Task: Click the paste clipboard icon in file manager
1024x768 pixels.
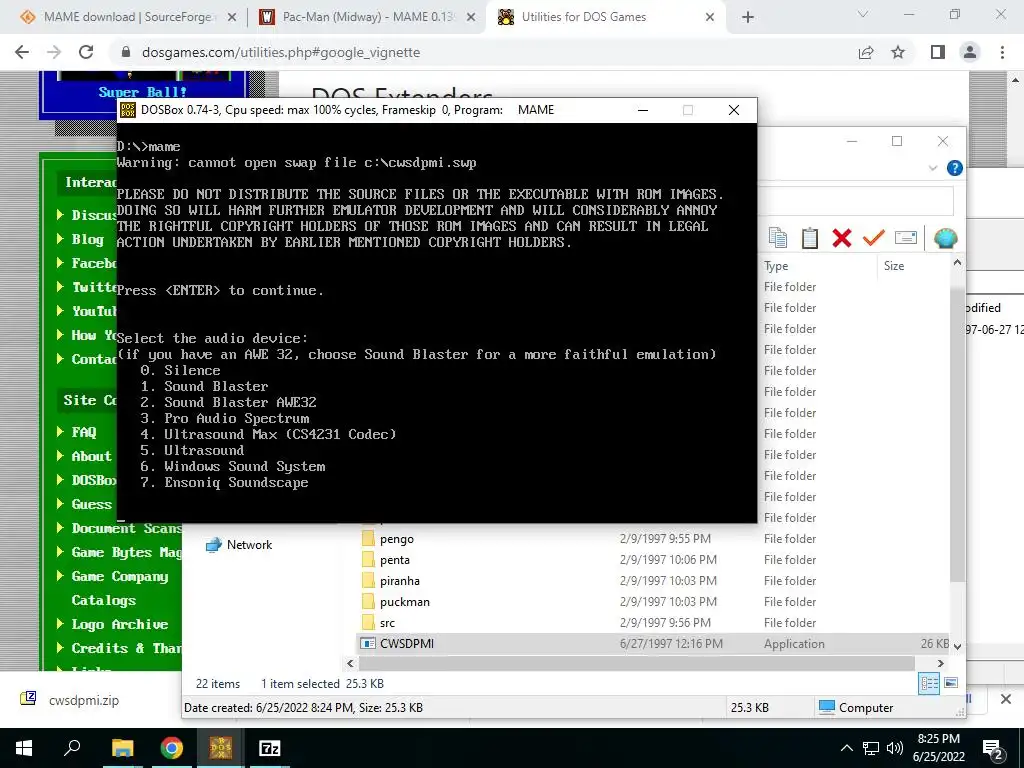Action: [x=810, y=238]
